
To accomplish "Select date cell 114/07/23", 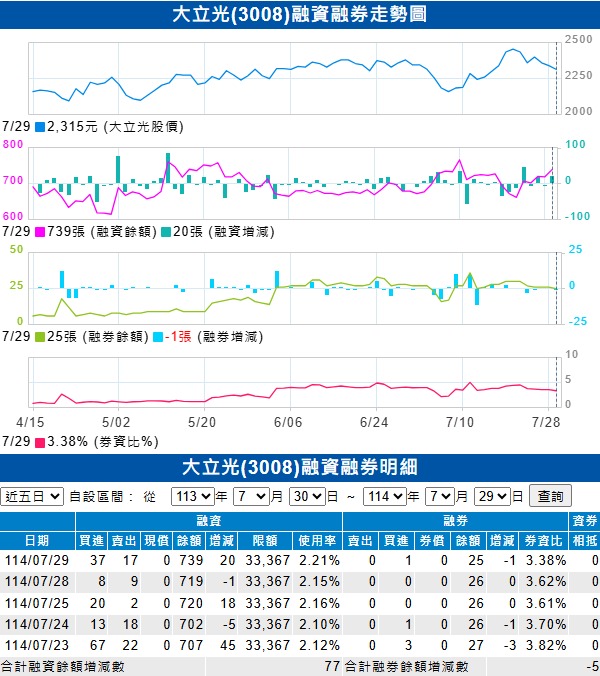I will click(37, 645).
